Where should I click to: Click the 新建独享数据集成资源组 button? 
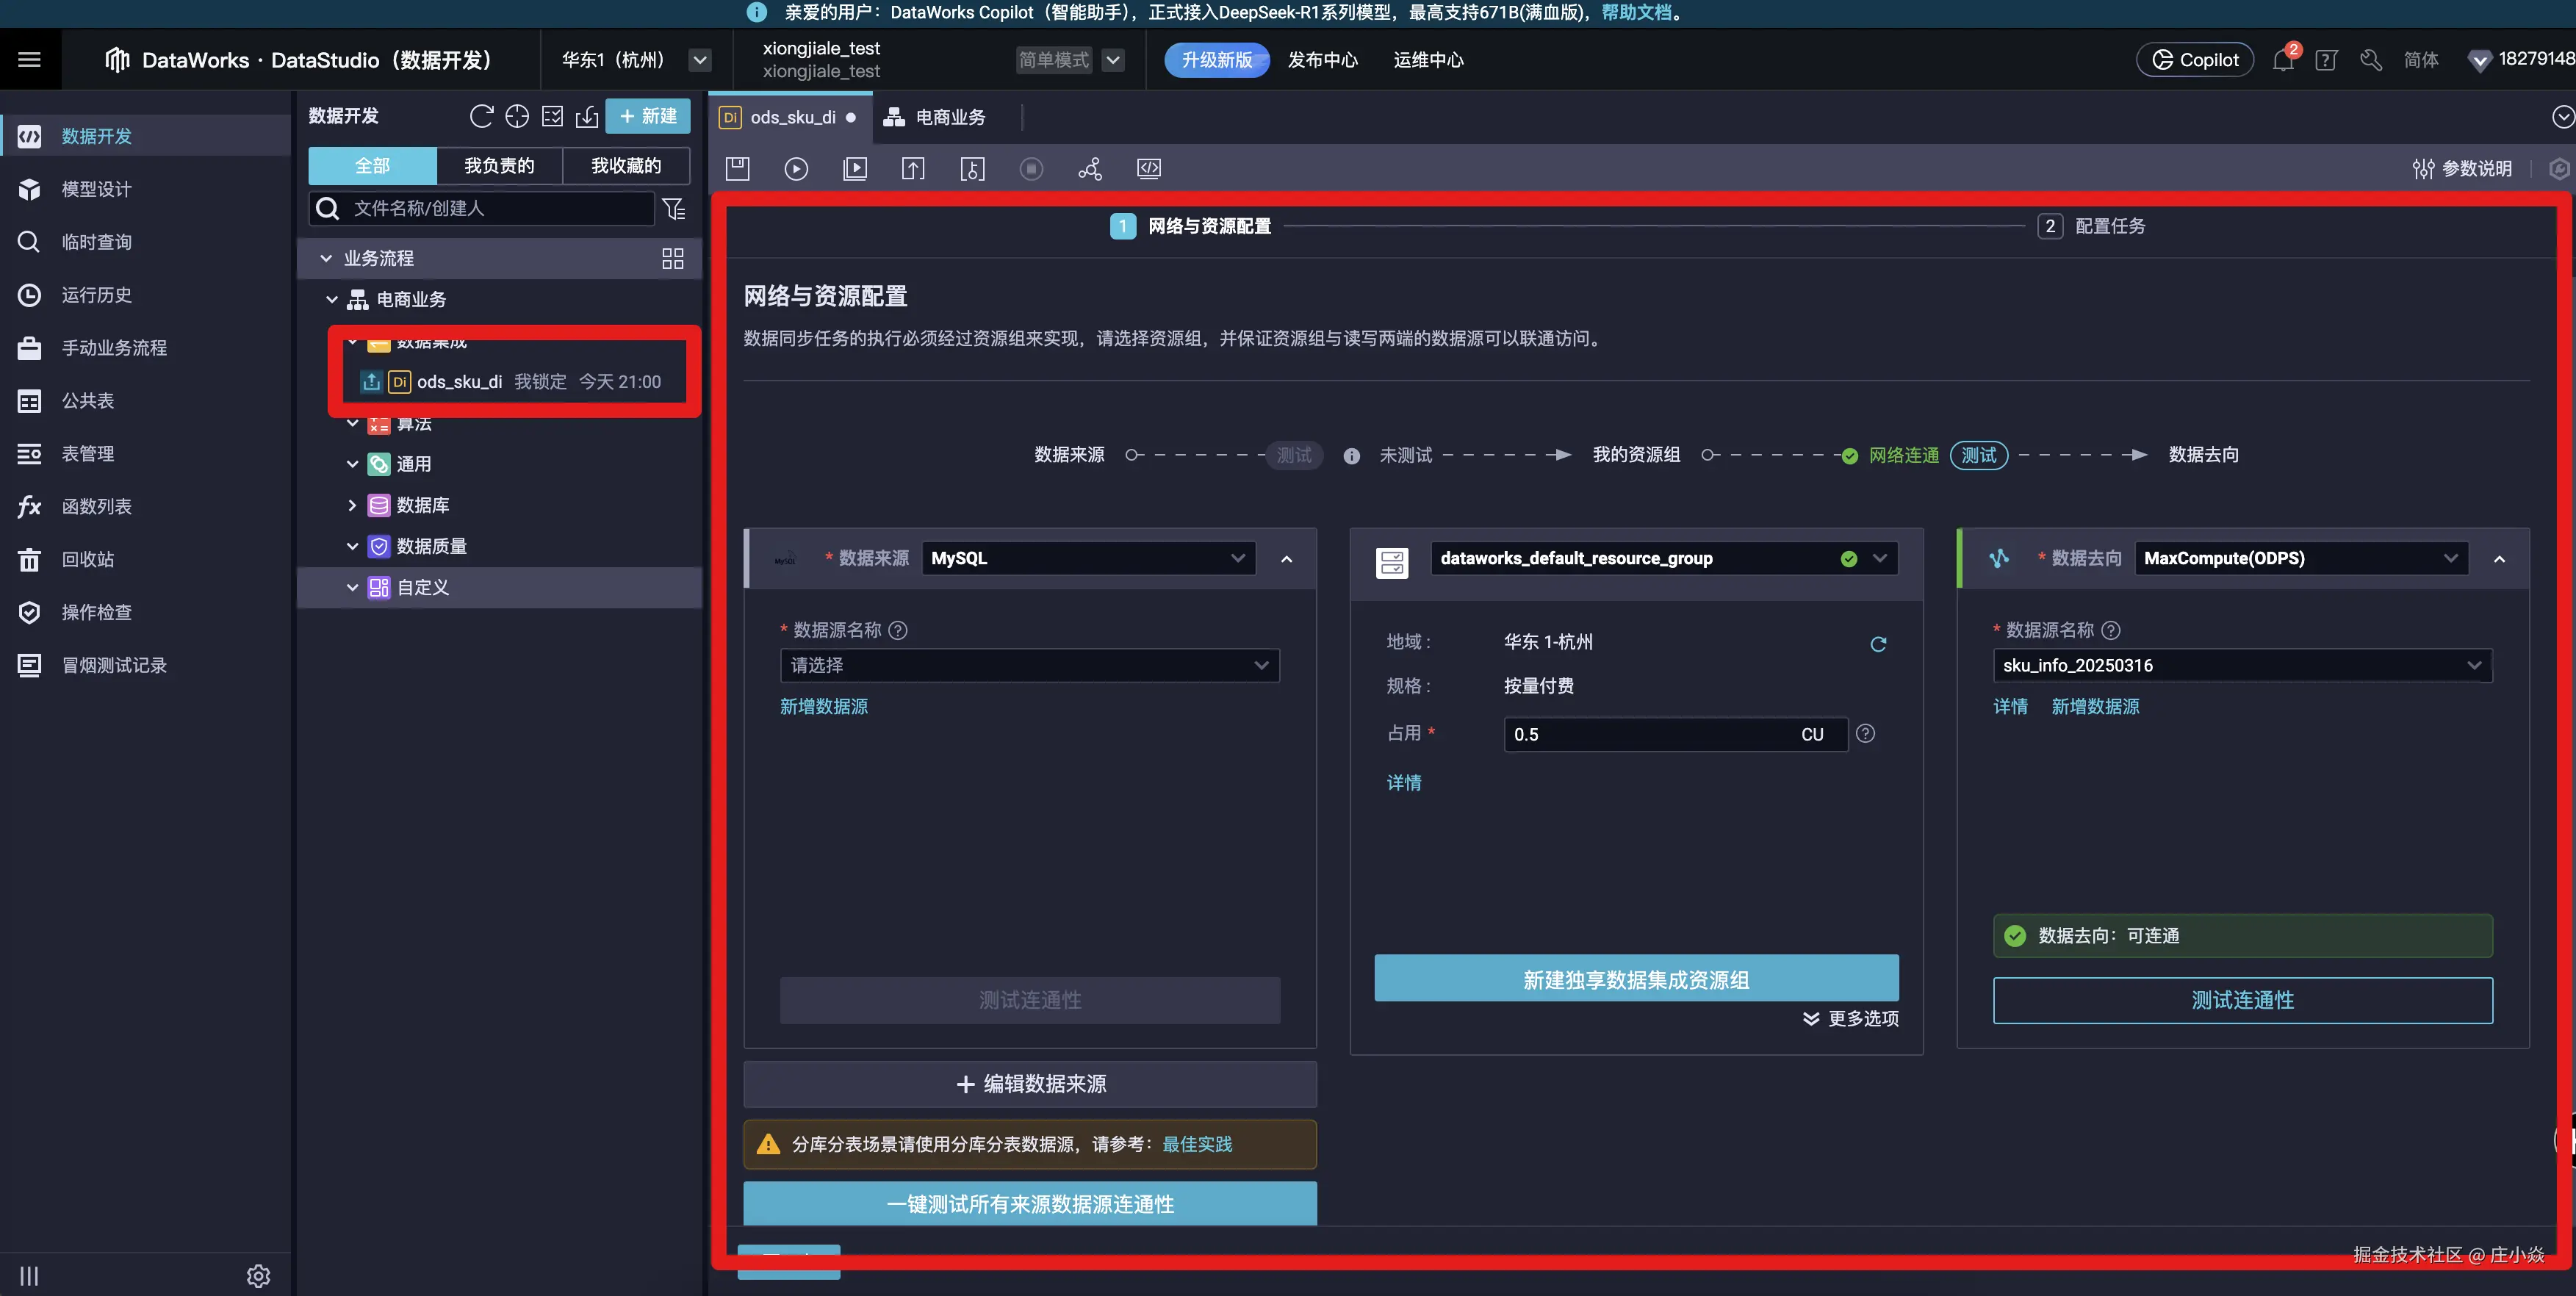(x=1636, y=979)
